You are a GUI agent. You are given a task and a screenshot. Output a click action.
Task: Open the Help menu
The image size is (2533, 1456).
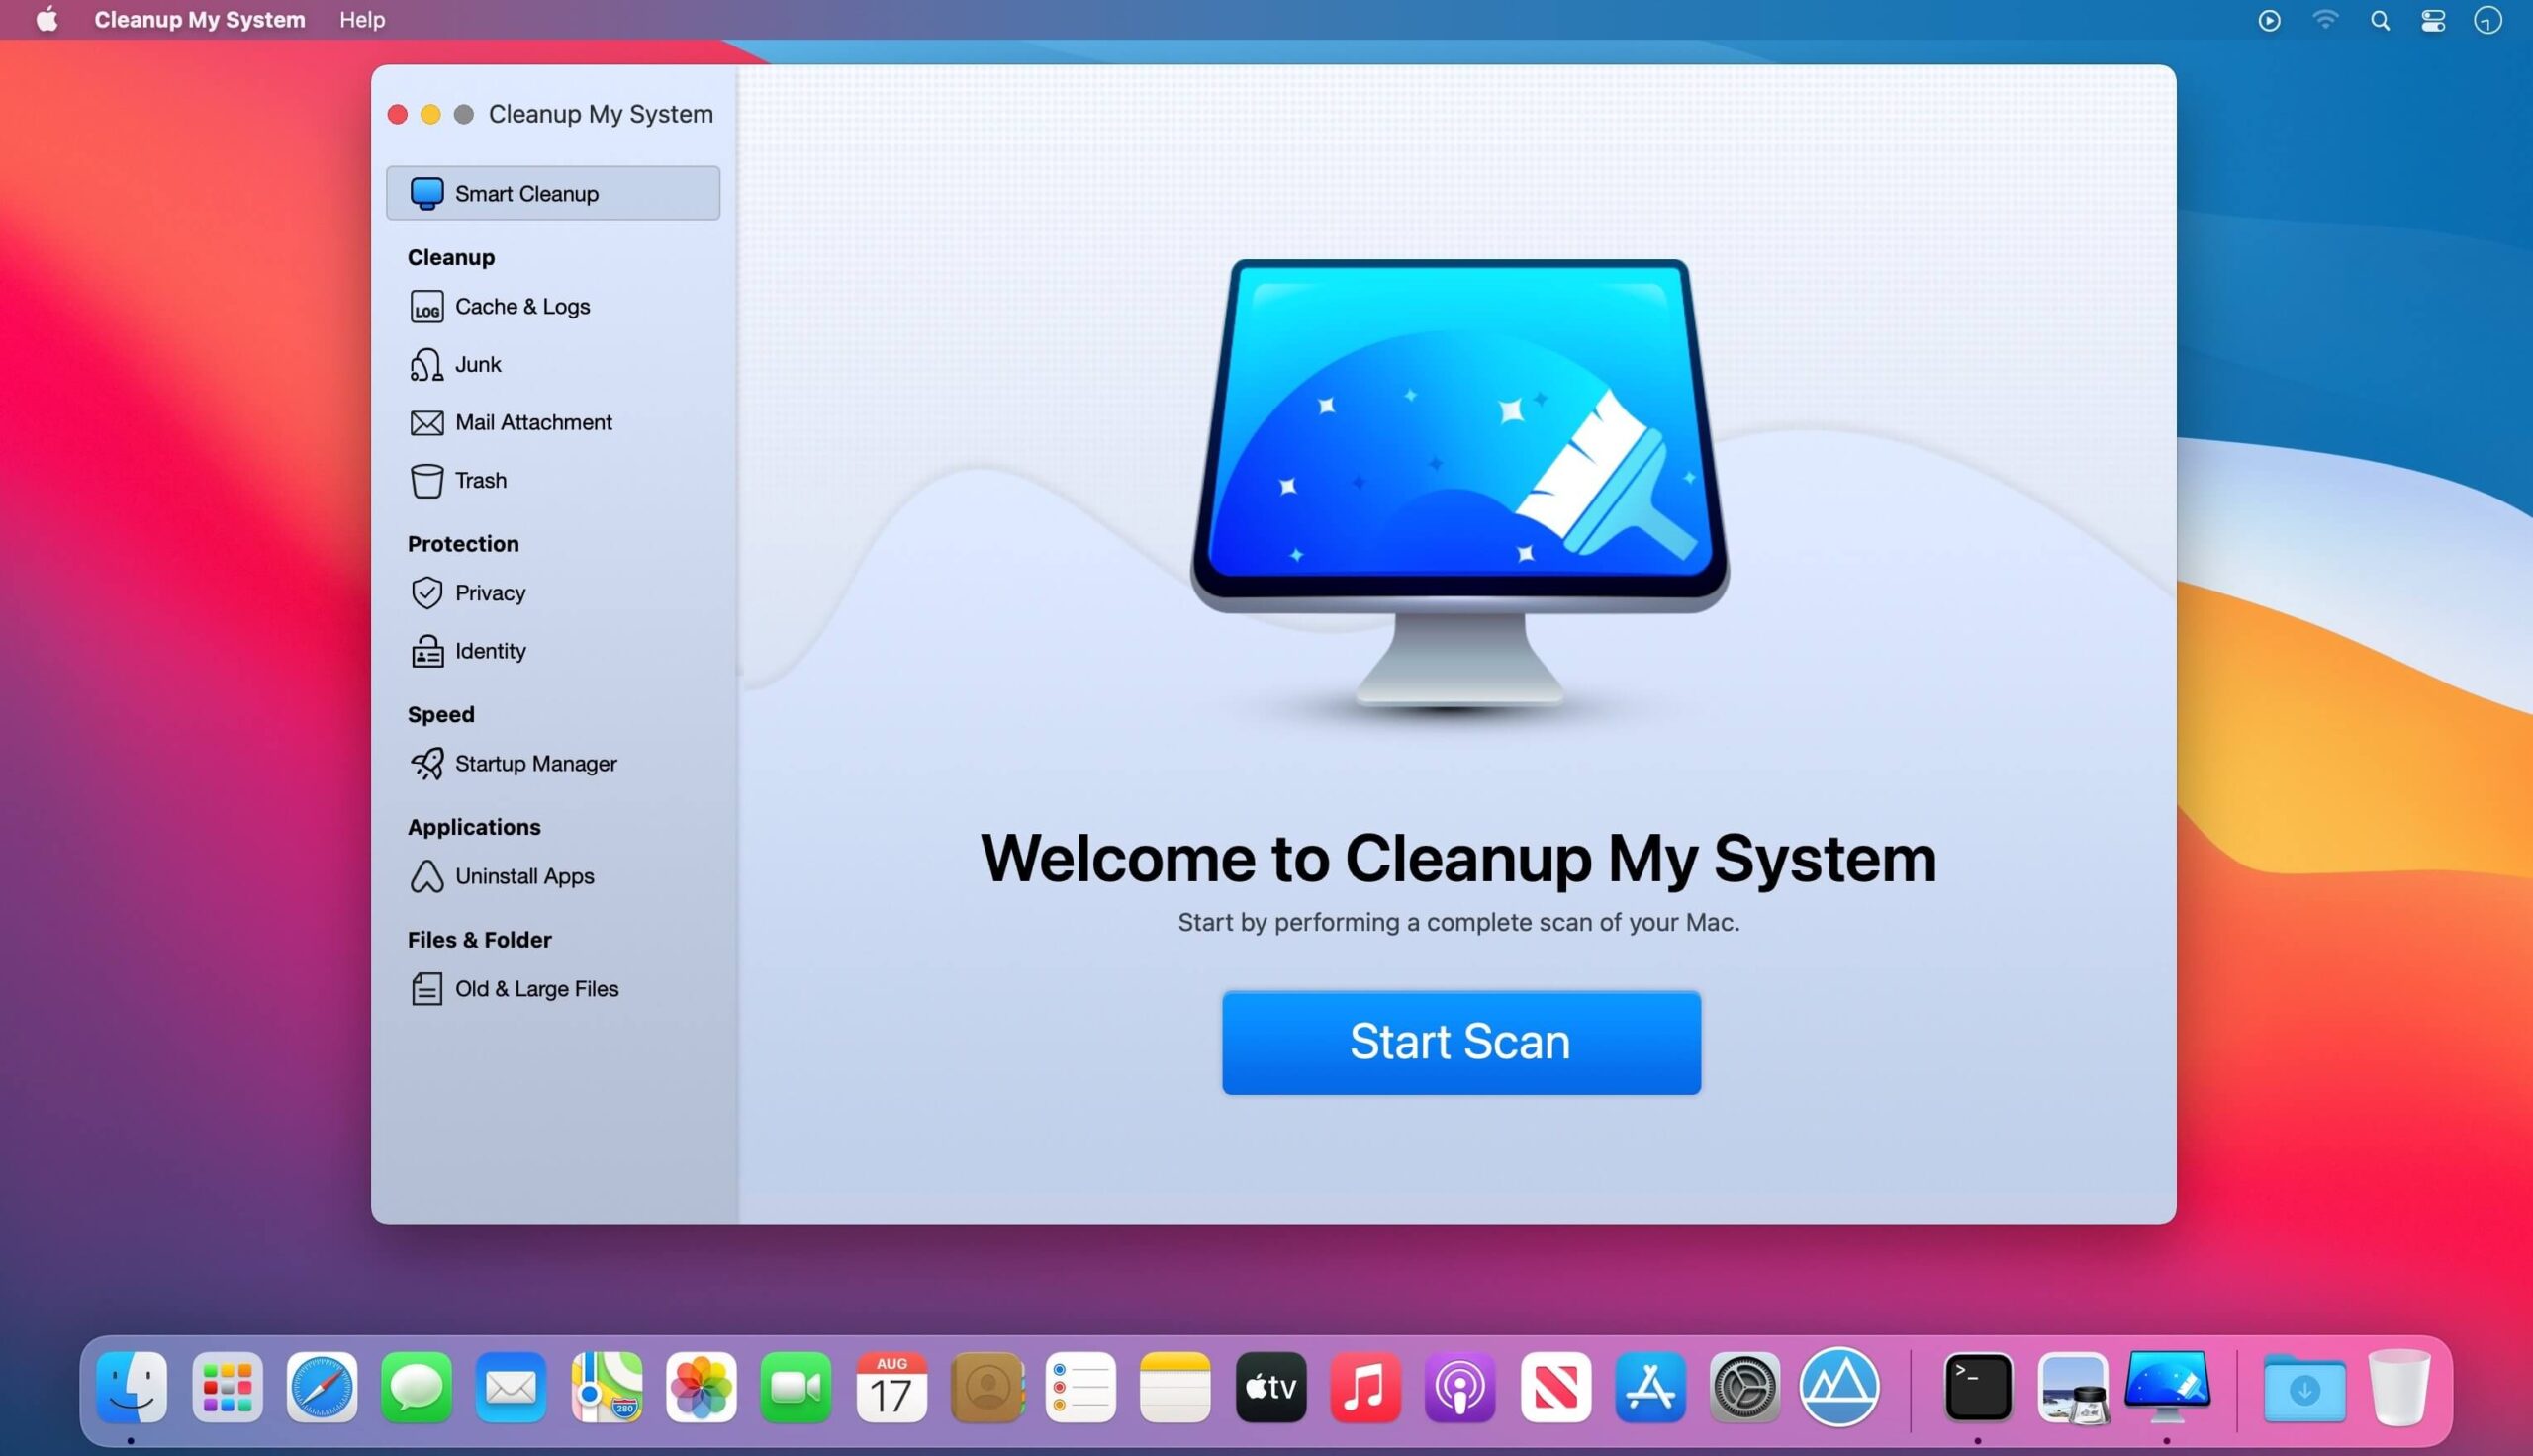(x=362, y=20)
